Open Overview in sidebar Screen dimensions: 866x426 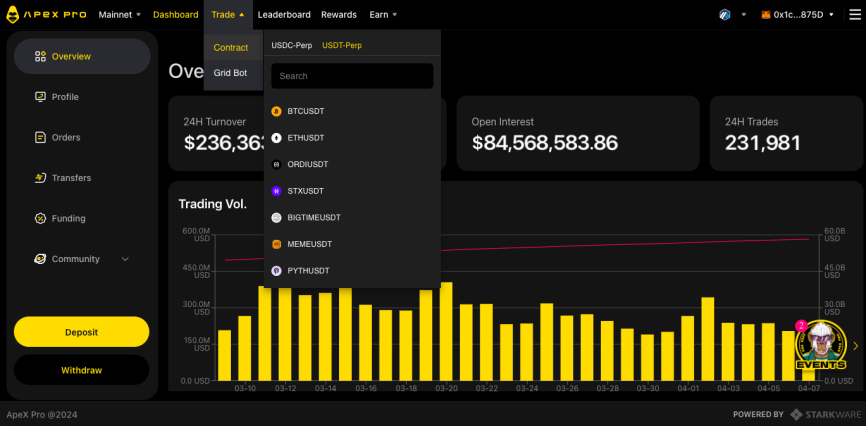point(82,56)
